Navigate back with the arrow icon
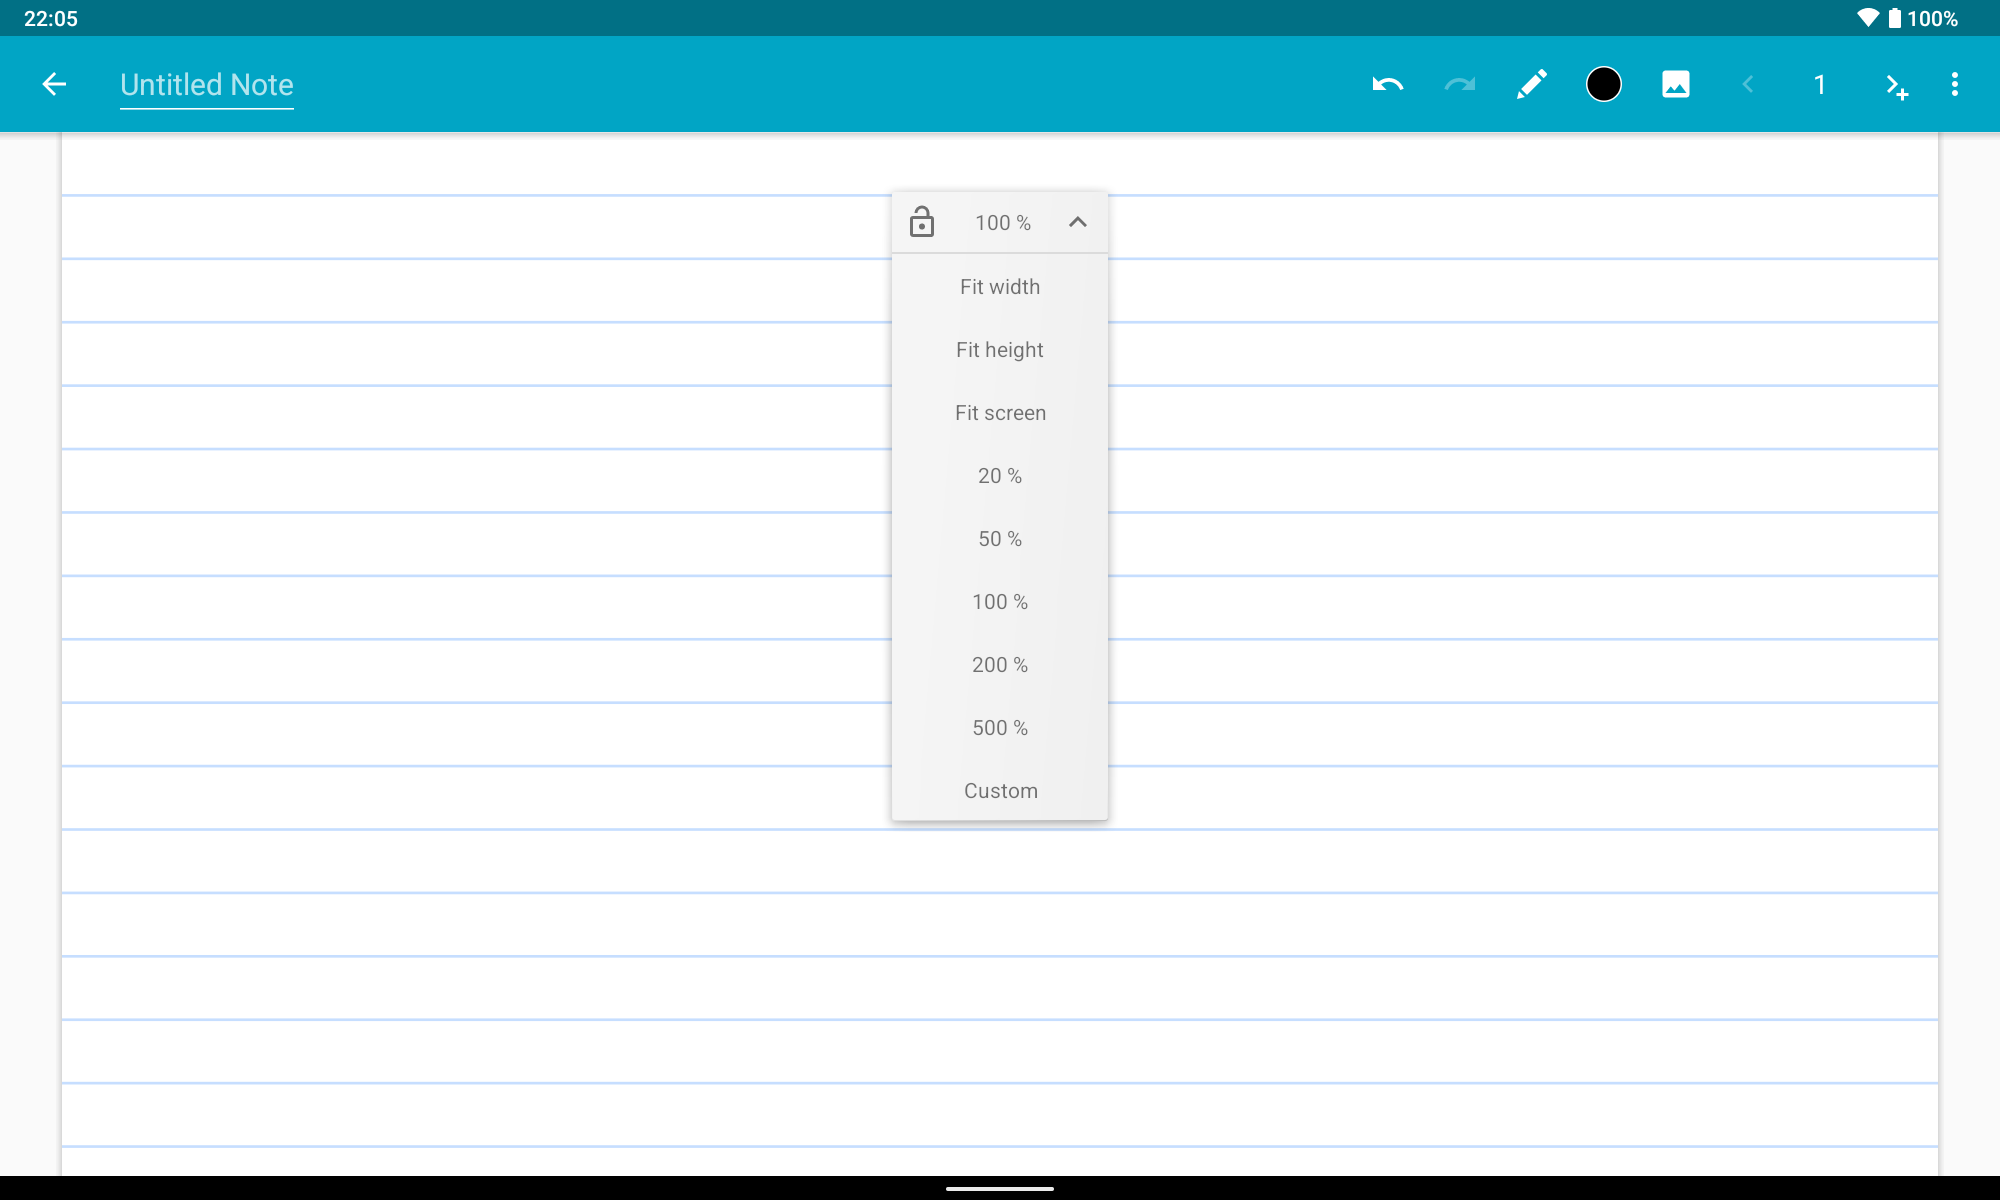The image size is (2000, 1200). 53,84
